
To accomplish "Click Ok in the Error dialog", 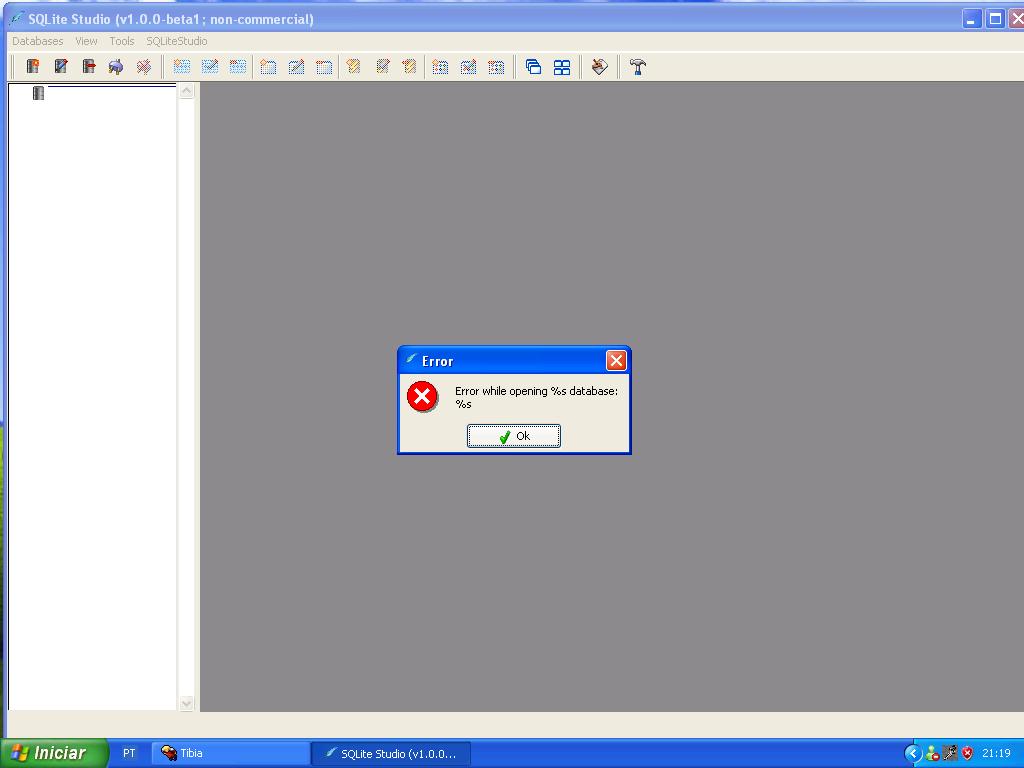I will coord(514,436).
